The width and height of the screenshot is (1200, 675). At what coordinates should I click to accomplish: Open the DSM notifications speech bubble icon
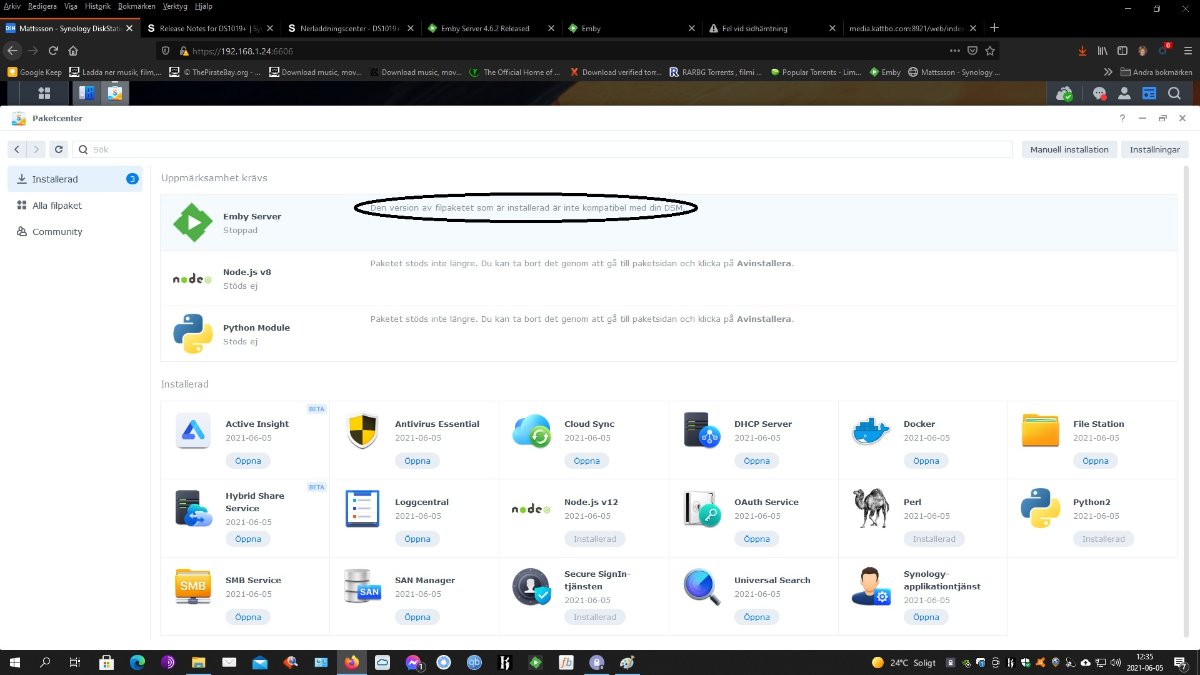click(1099, 93)
